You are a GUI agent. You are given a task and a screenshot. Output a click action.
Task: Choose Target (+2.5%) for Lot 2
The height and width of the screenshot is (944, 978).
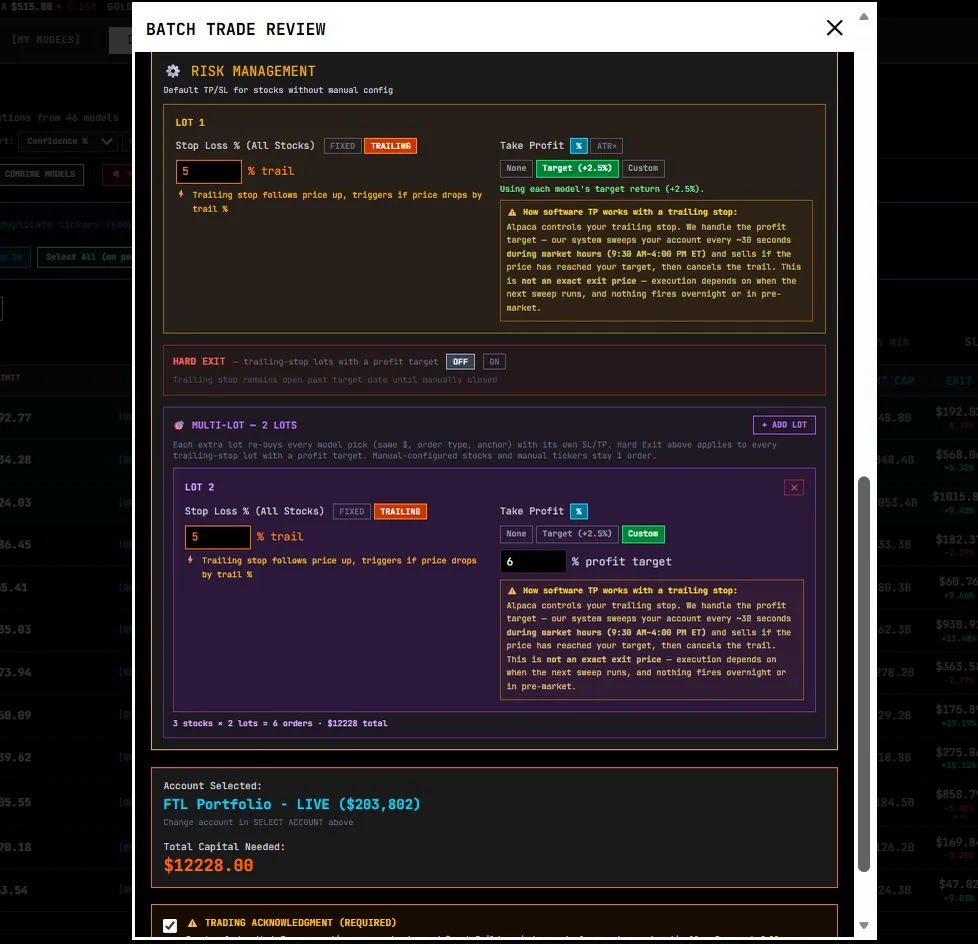pyautogui.click(x=577, y=534)
